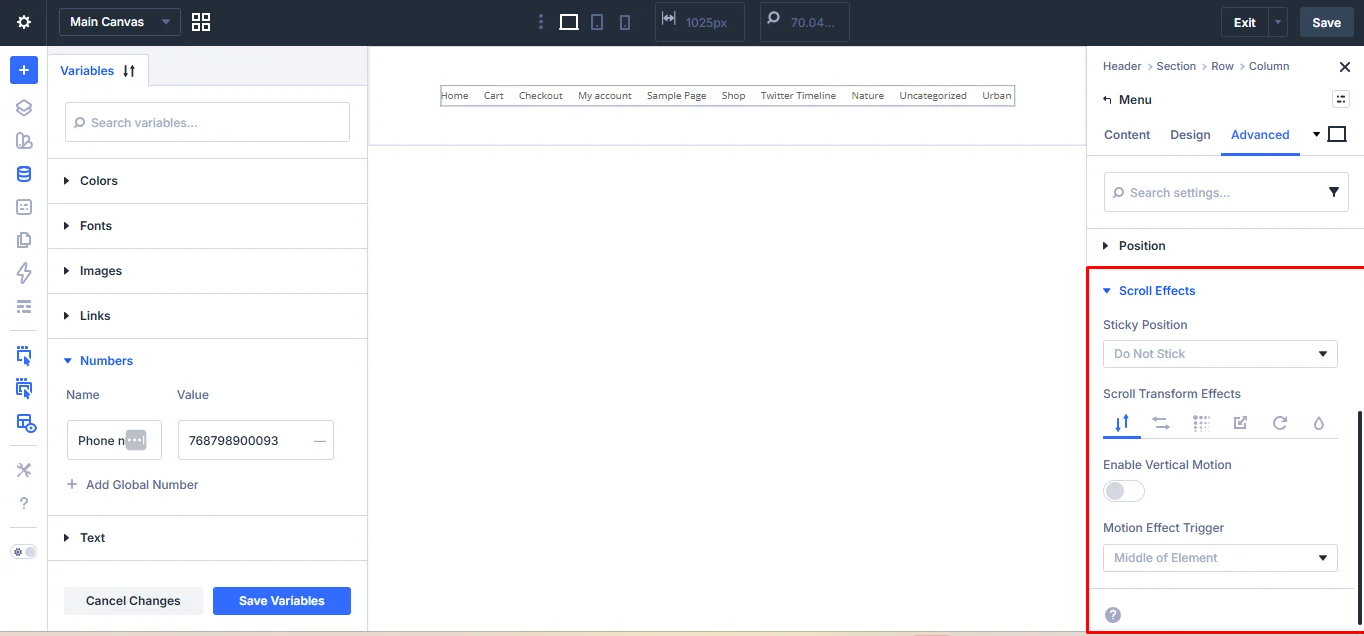The height and width of the screenshot is (636, 1364).
Task: Click the preset options icon beside Menu
Action: (1341, 99)
